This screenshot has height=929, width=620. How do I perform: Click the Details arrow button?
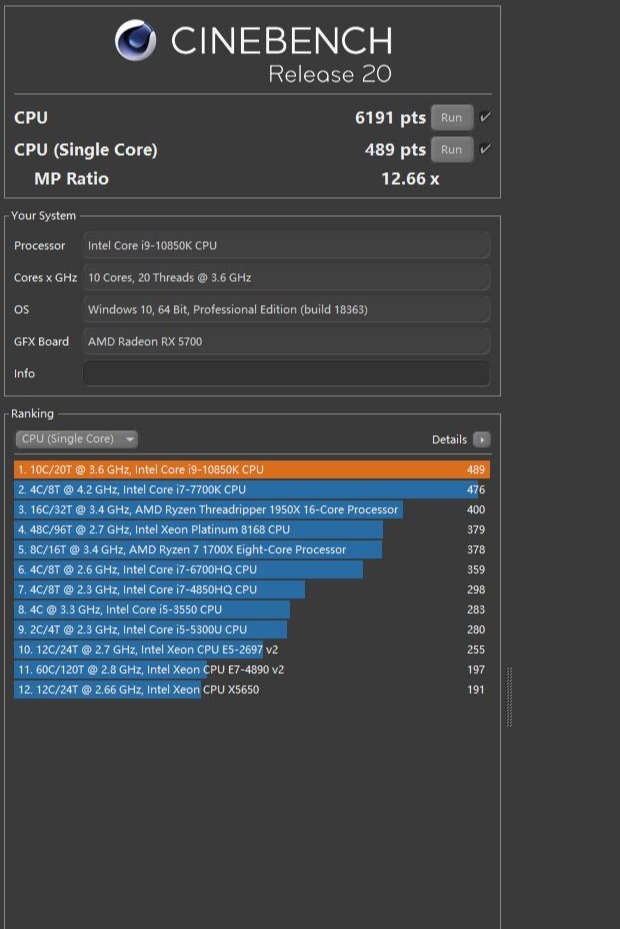pos(482,439)
